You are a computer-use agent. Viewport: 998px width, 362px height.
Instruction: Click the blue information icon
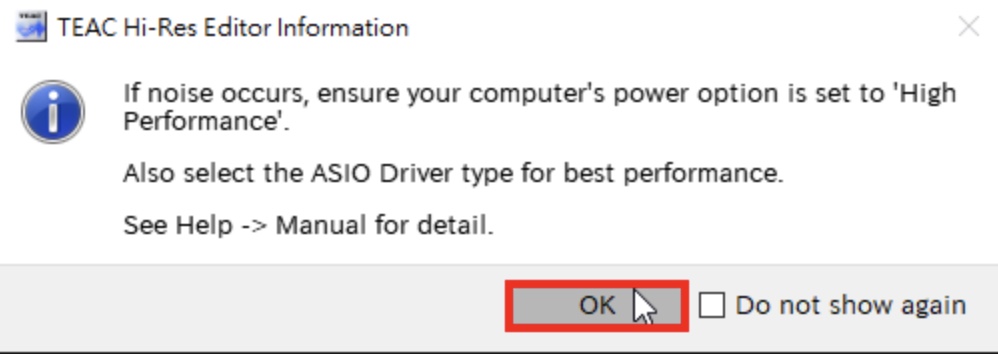pyautogui.click(x=53, y=112)
